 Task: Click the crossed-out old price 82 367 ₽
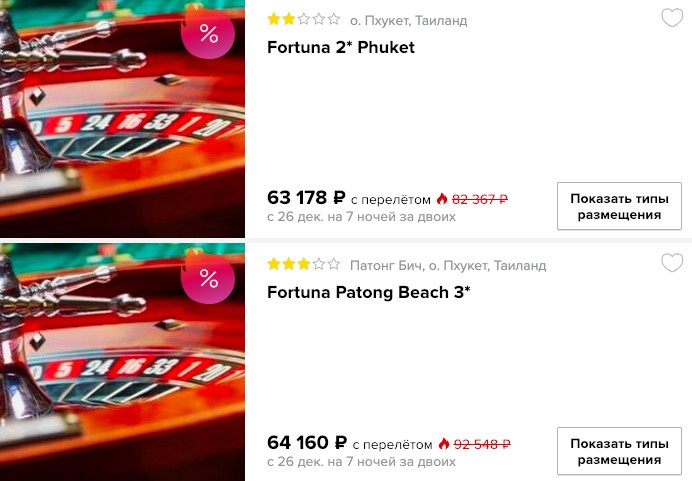(x=480, y=199)
